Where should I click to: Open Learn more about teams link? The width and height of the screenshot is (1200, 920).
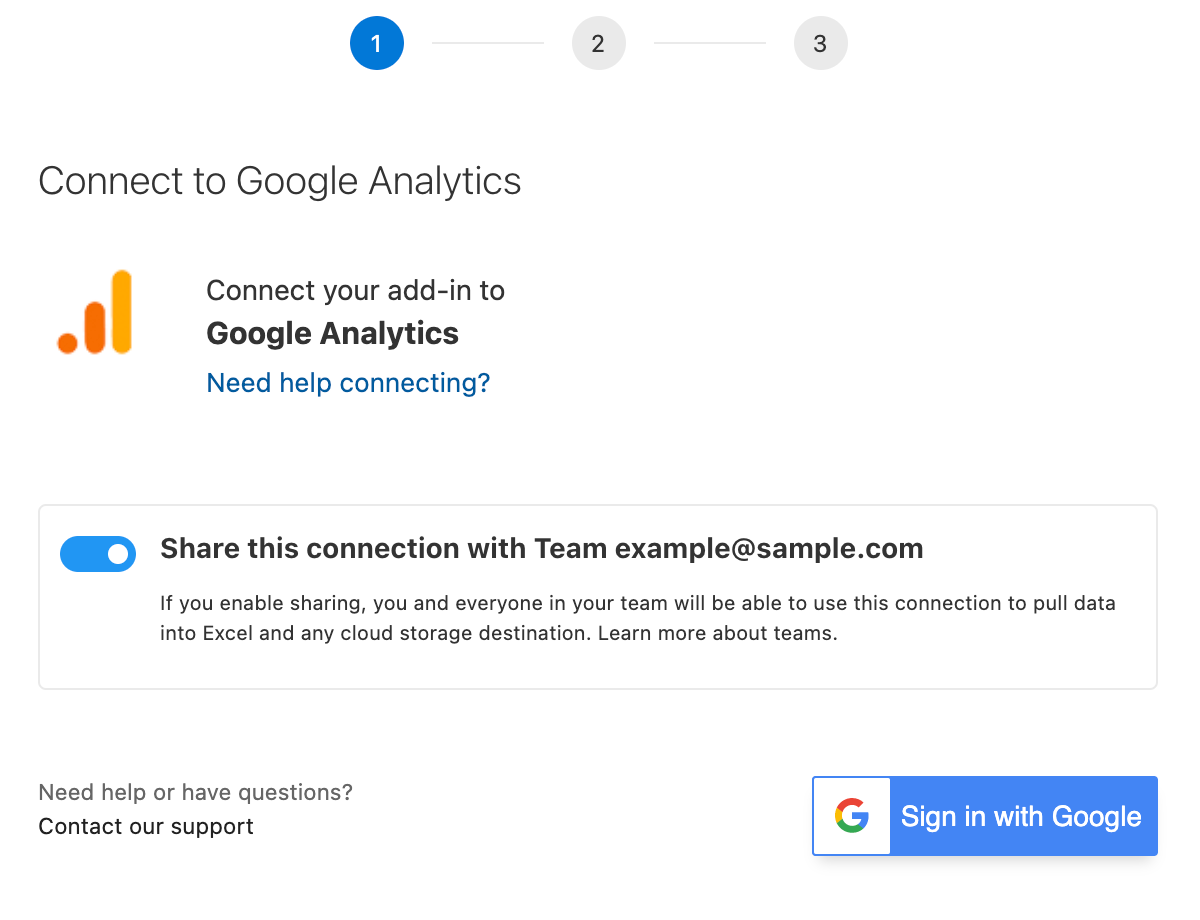coord(716,633)
